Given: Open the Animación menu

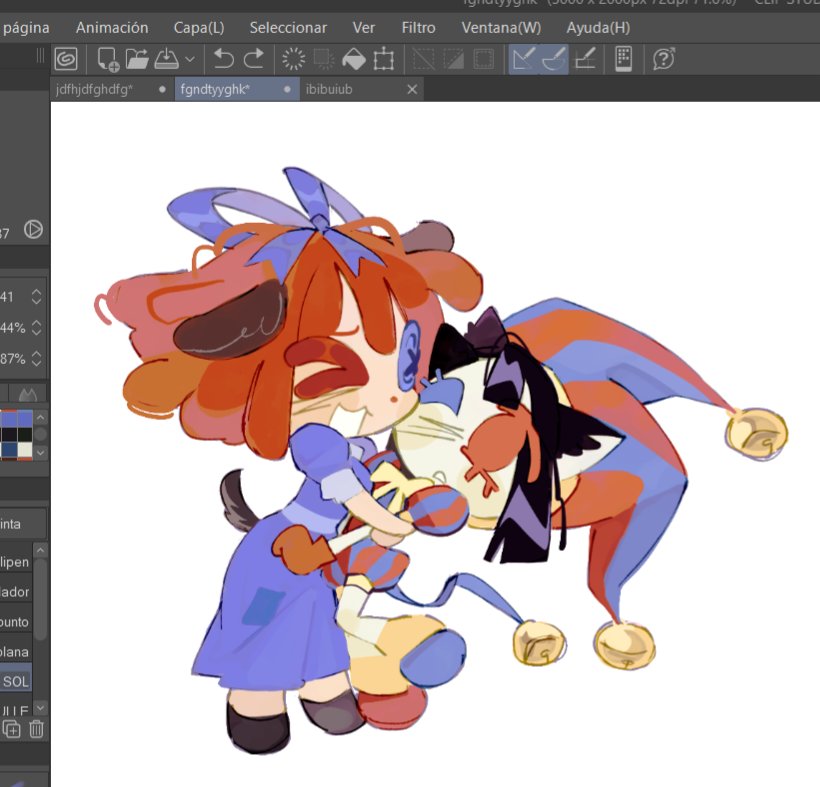Looking at the screenshot, I should [x=112, y=28].
